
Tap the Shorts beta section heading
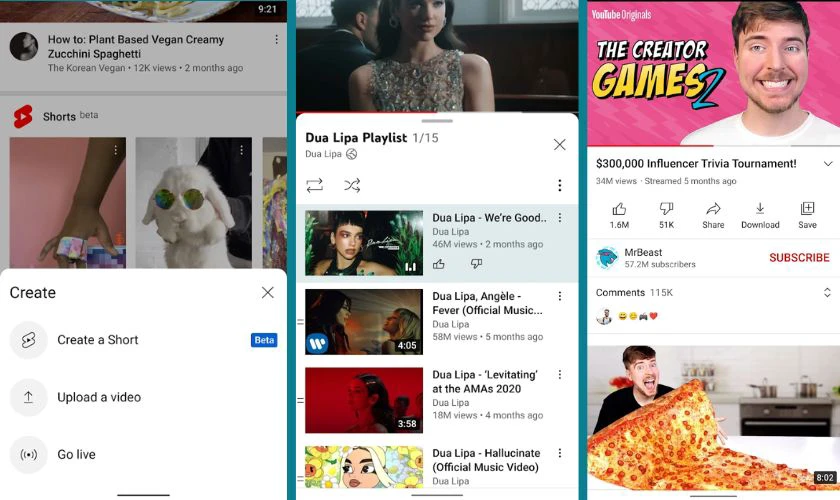coord(70,116)
